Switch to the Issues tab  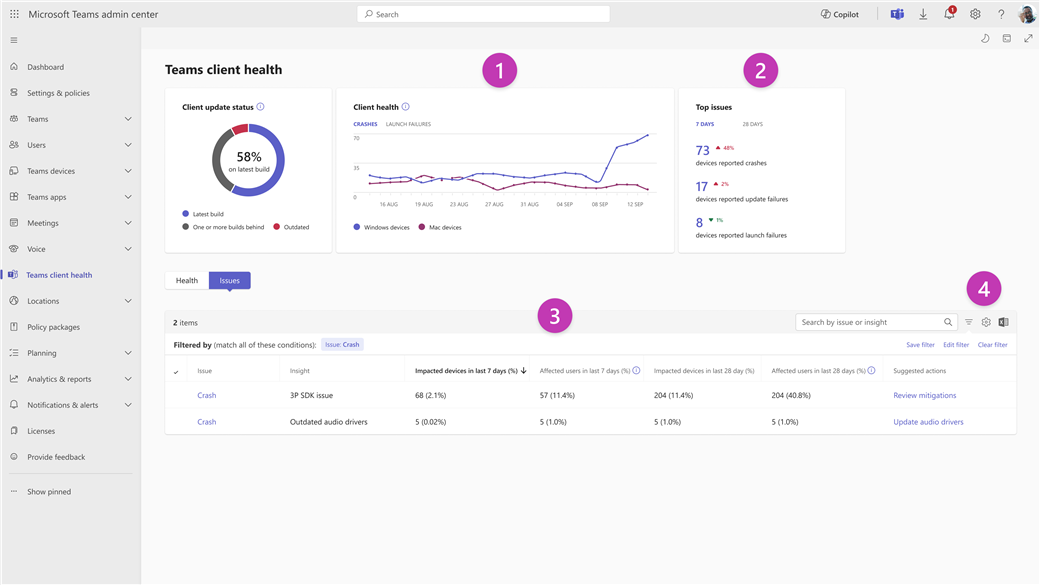[x=229, y=281]
